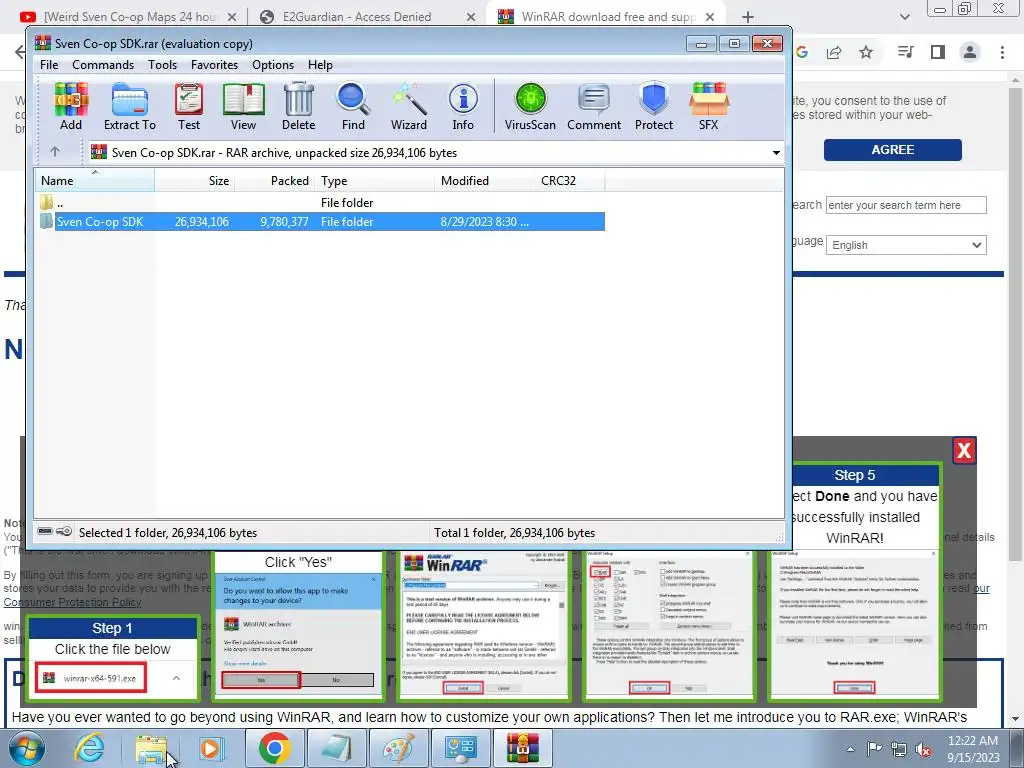The height and width of the screenshot is (768, 1024).
Task: Launch the Wizard wand tool
Action: click(409, 106)
